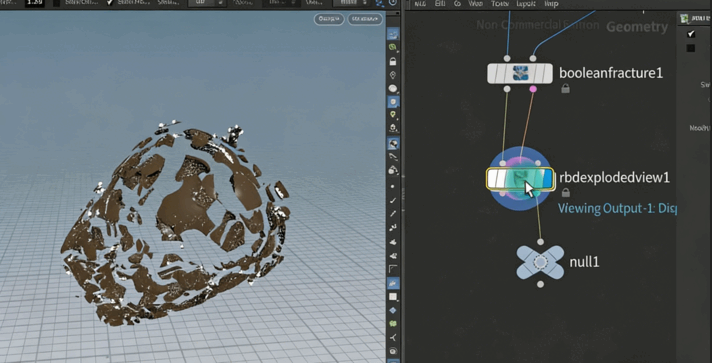Click the lock badge under rbdexplodedview1 label

(566, 193)
